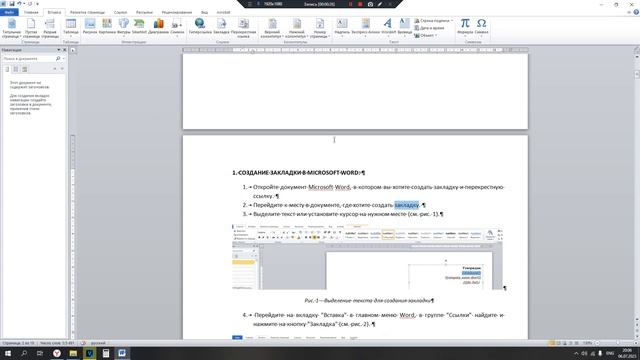The height and width of the screenshot is (360, 640).
Task: Insert a page break (Разрыв страницы)
Action: point(50,28)
